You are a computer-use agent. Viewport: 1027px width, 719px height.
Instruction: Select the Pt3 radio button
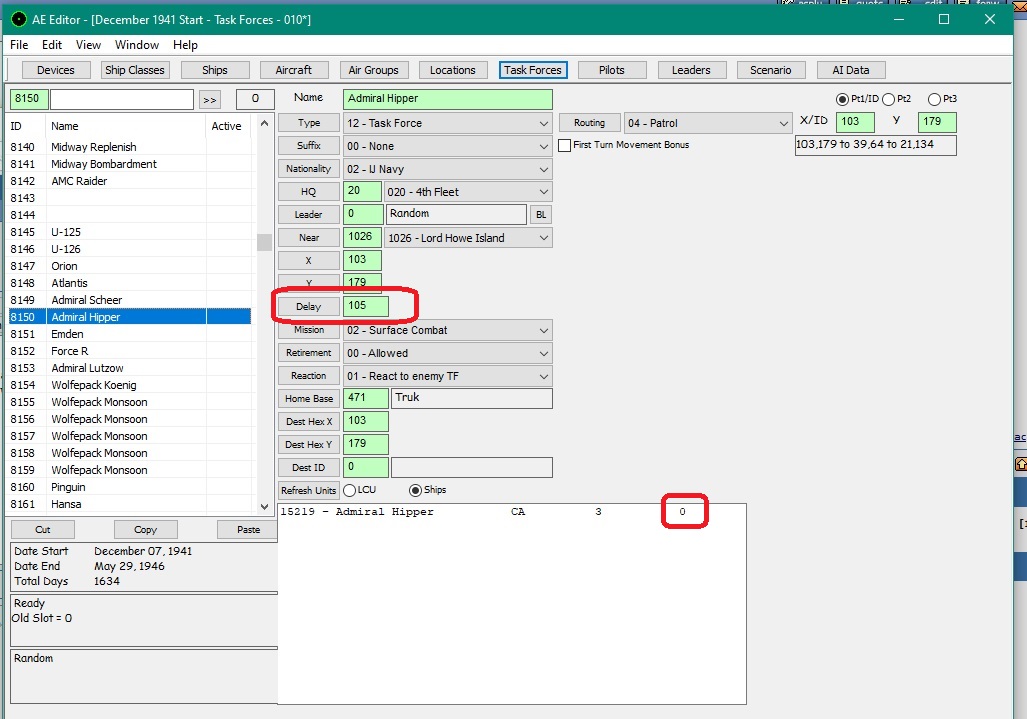coord(935,100)
